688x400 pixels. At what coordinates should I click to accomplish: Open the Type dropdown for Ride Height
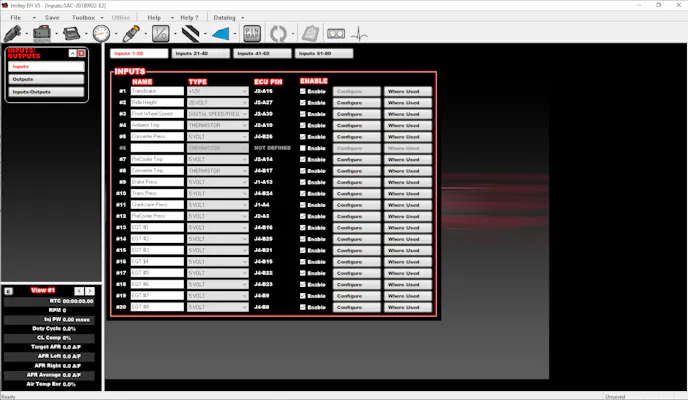pos(217,102)
